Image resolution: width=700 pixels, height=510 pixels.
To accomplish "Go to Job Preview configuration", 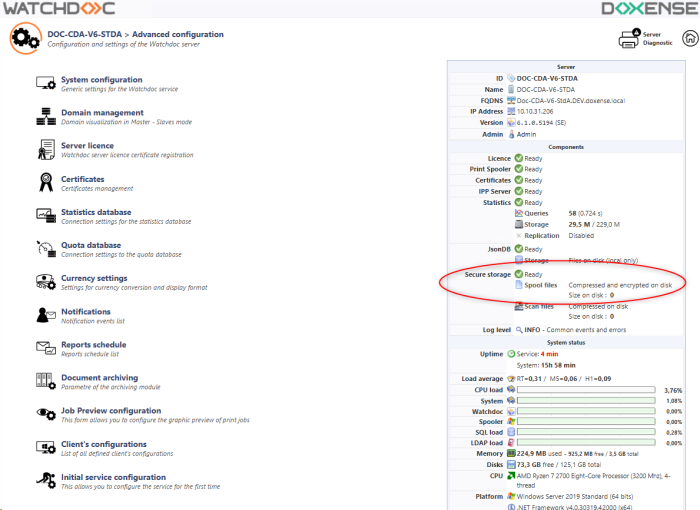I will tap(111, 410).
